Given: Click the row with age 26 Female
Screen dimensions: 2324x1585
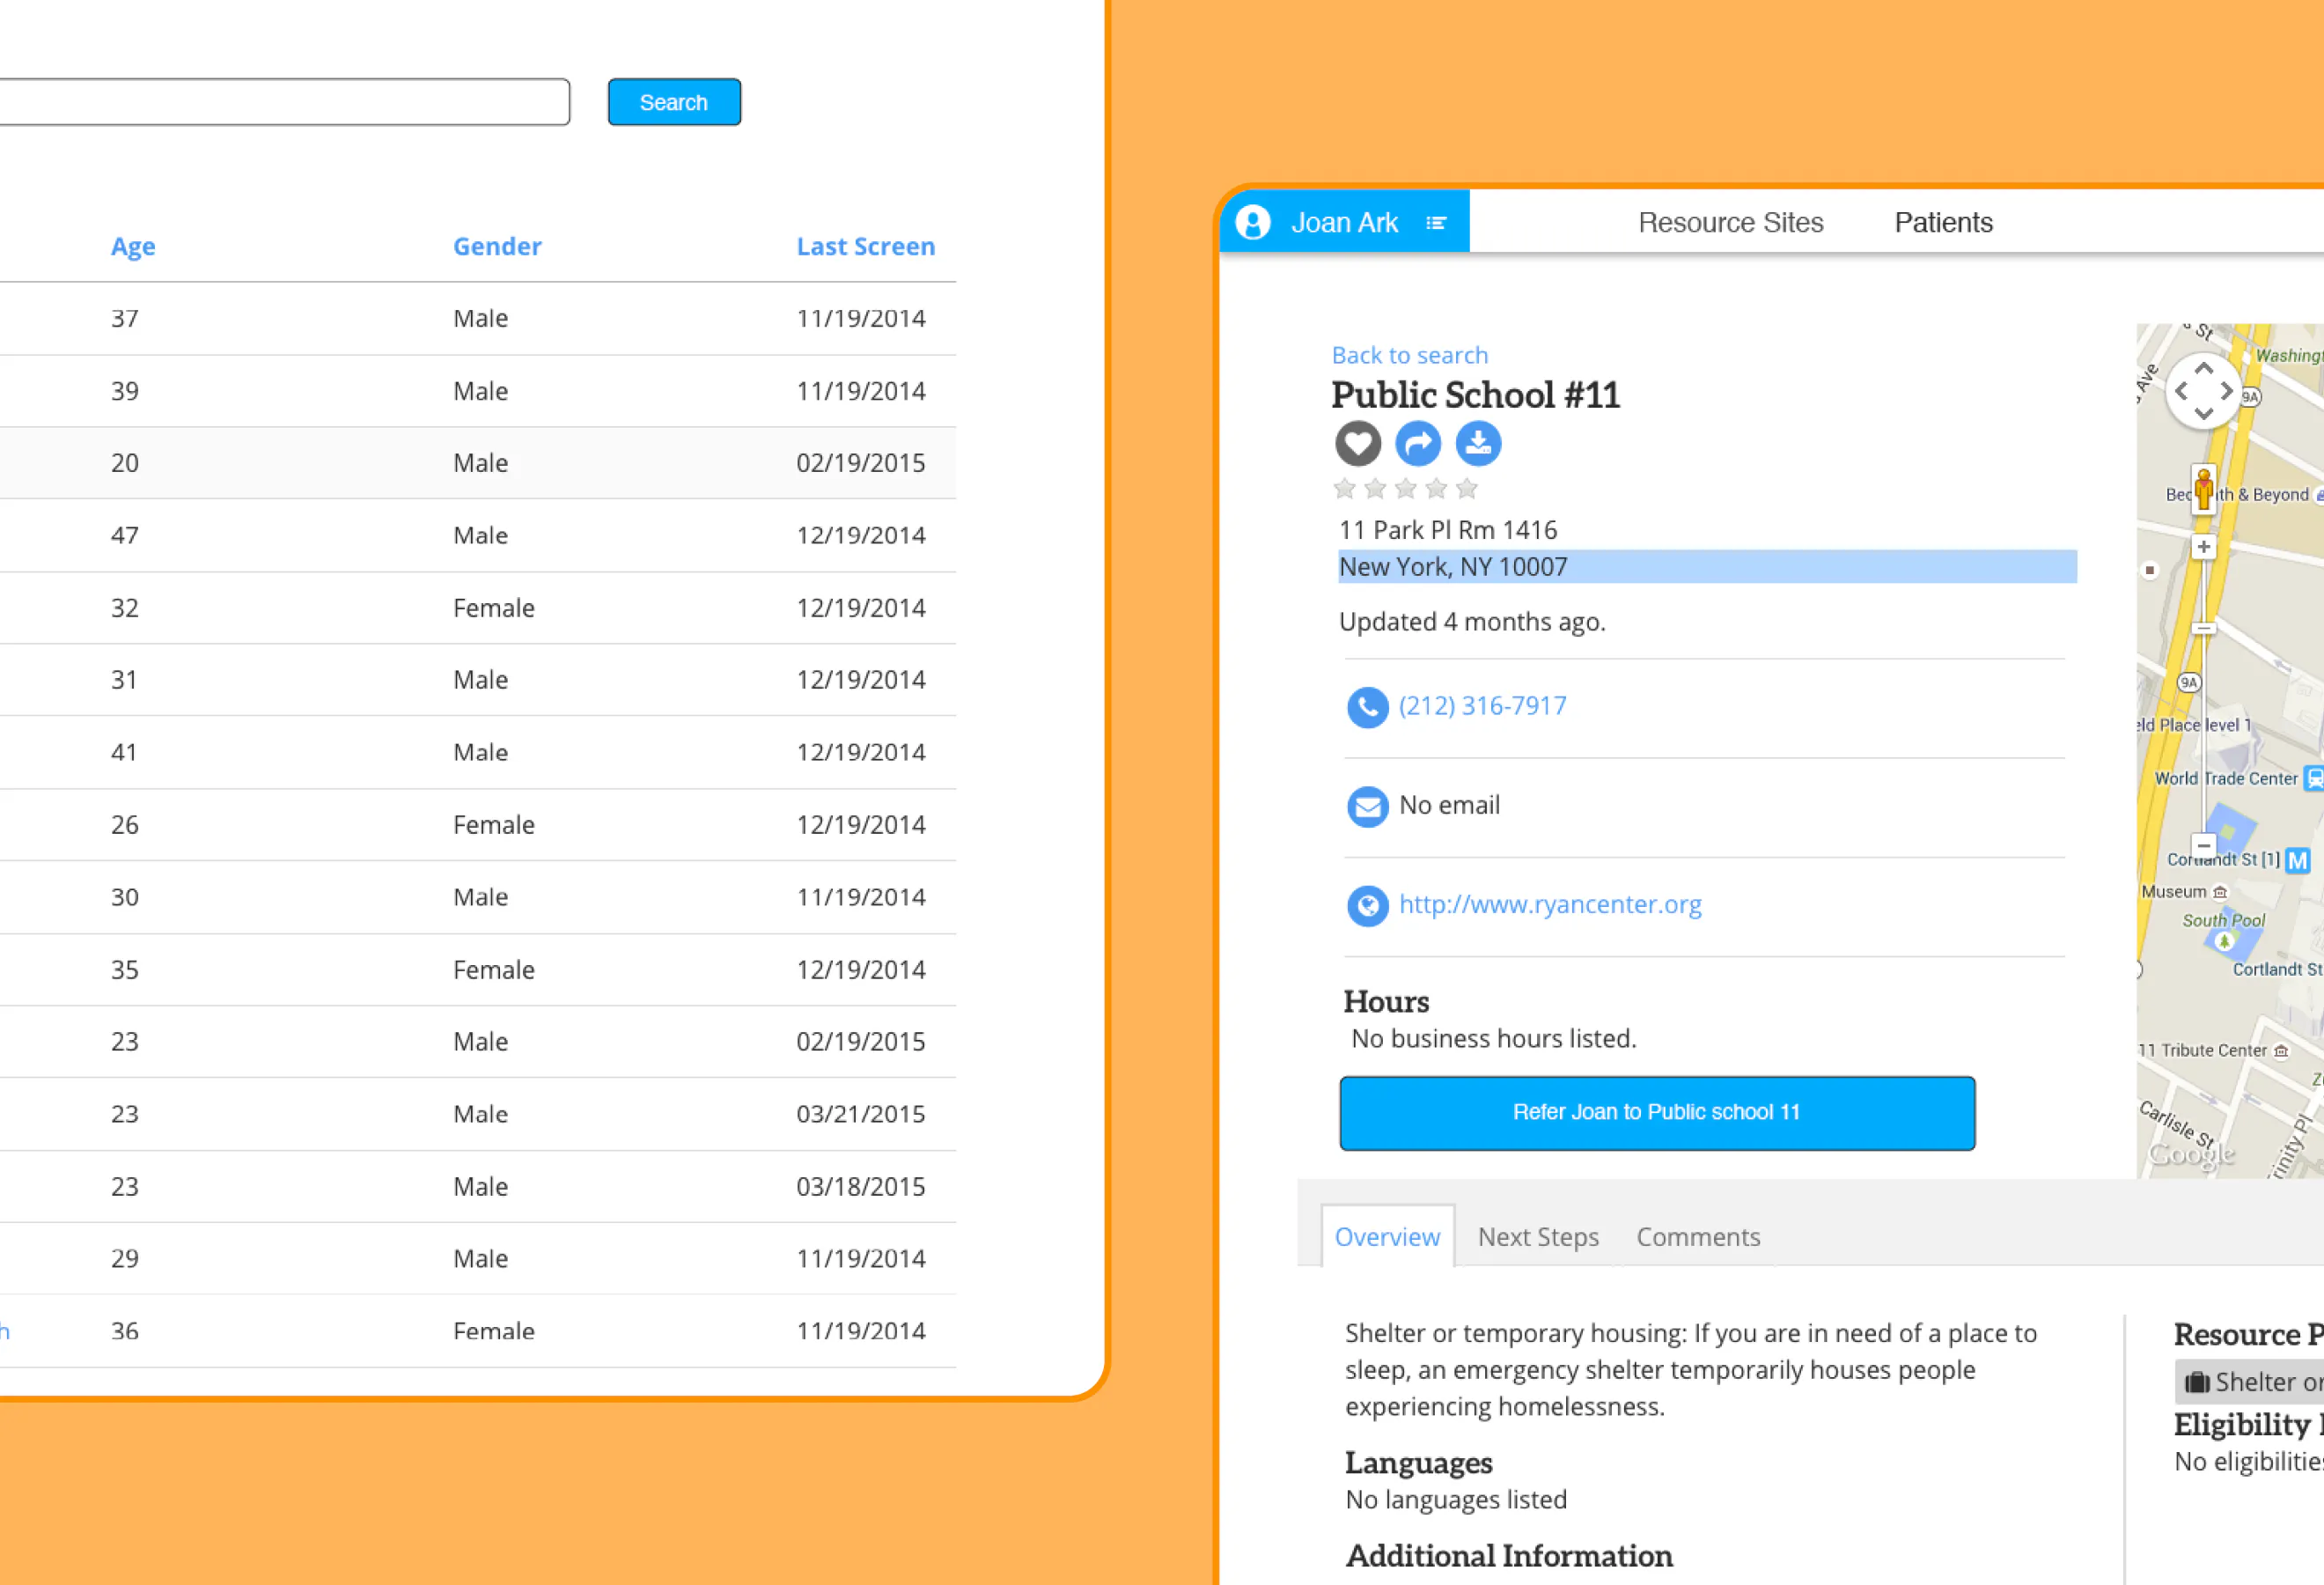Looking at the screenshot, I should click(478, 825).
